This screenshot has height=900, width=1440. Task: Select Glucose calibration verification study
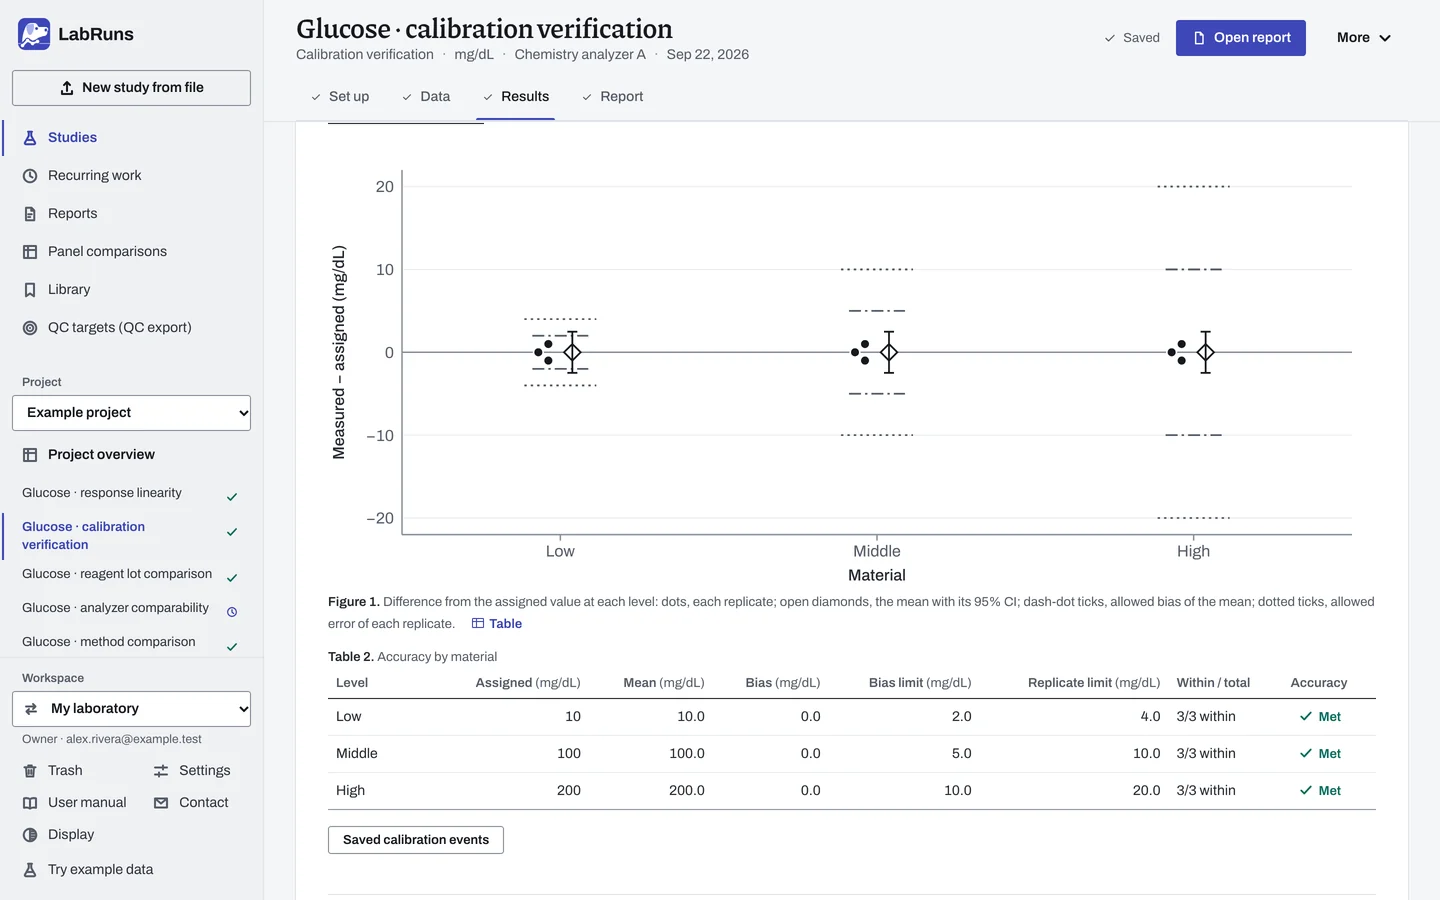131,536
